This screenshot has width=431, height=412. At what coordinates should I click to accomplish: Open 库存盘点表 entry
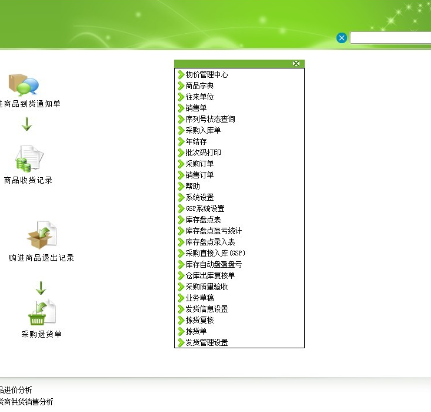point(203,220)
